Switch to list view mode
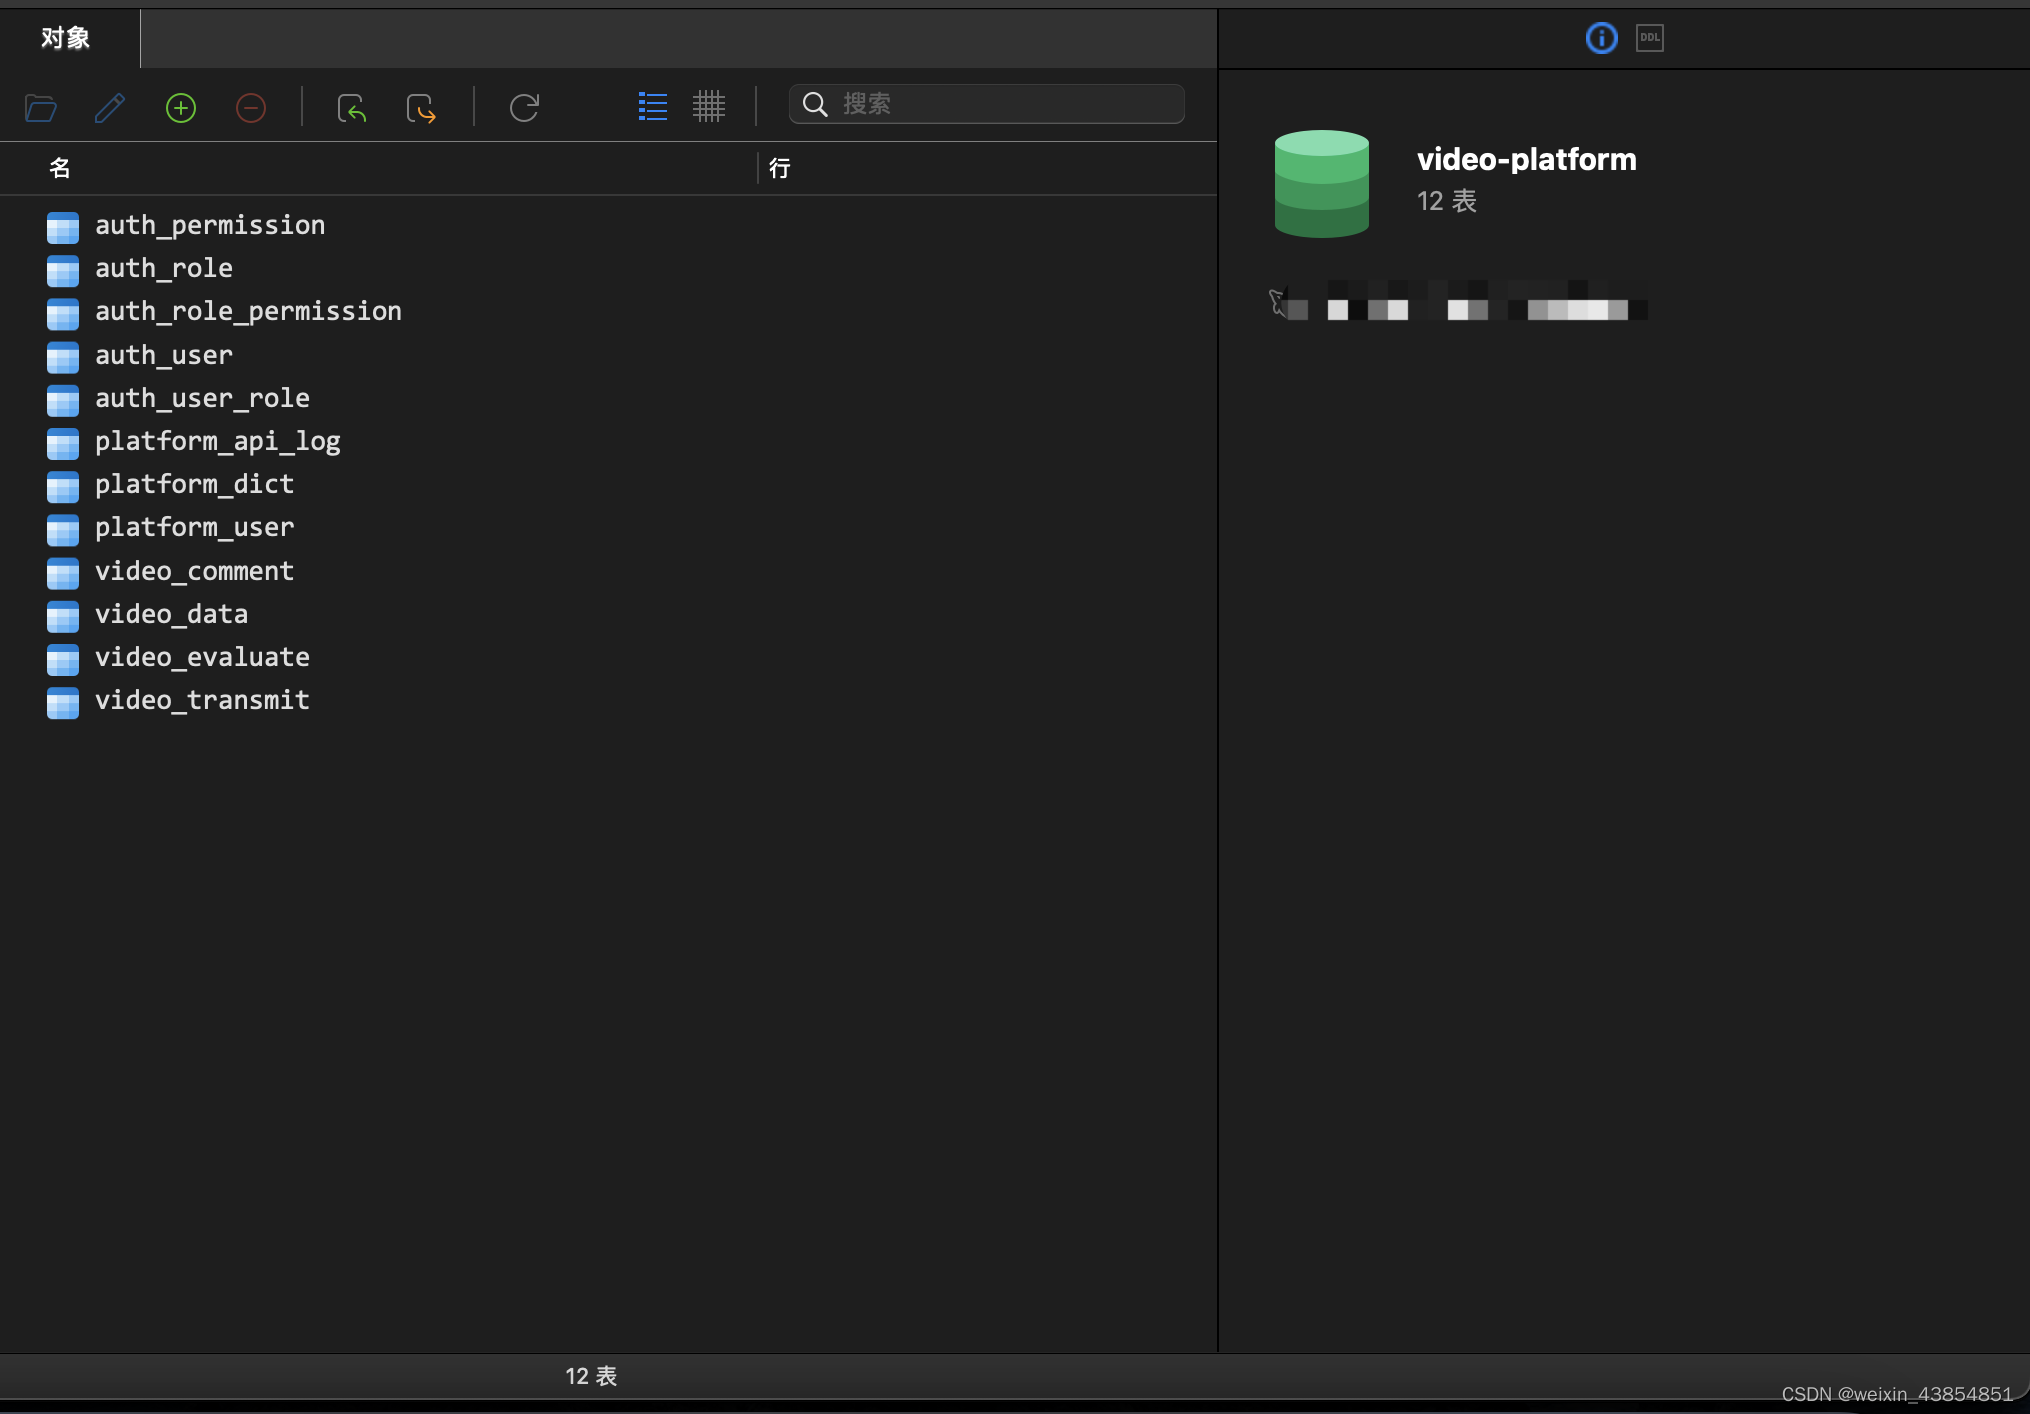This screenshot has width=2030, height=1414. (652, 106)
